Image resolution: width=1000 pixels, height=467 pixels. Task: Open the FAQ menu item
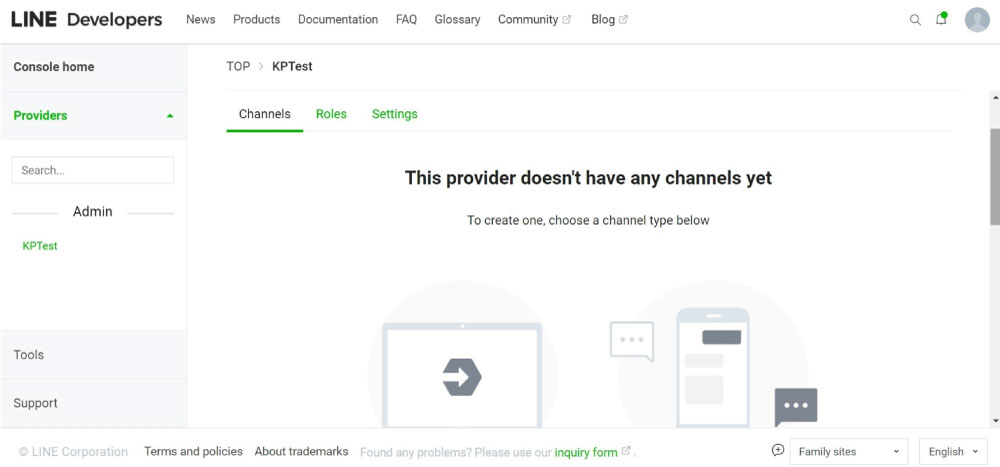(x=406, y=20)
